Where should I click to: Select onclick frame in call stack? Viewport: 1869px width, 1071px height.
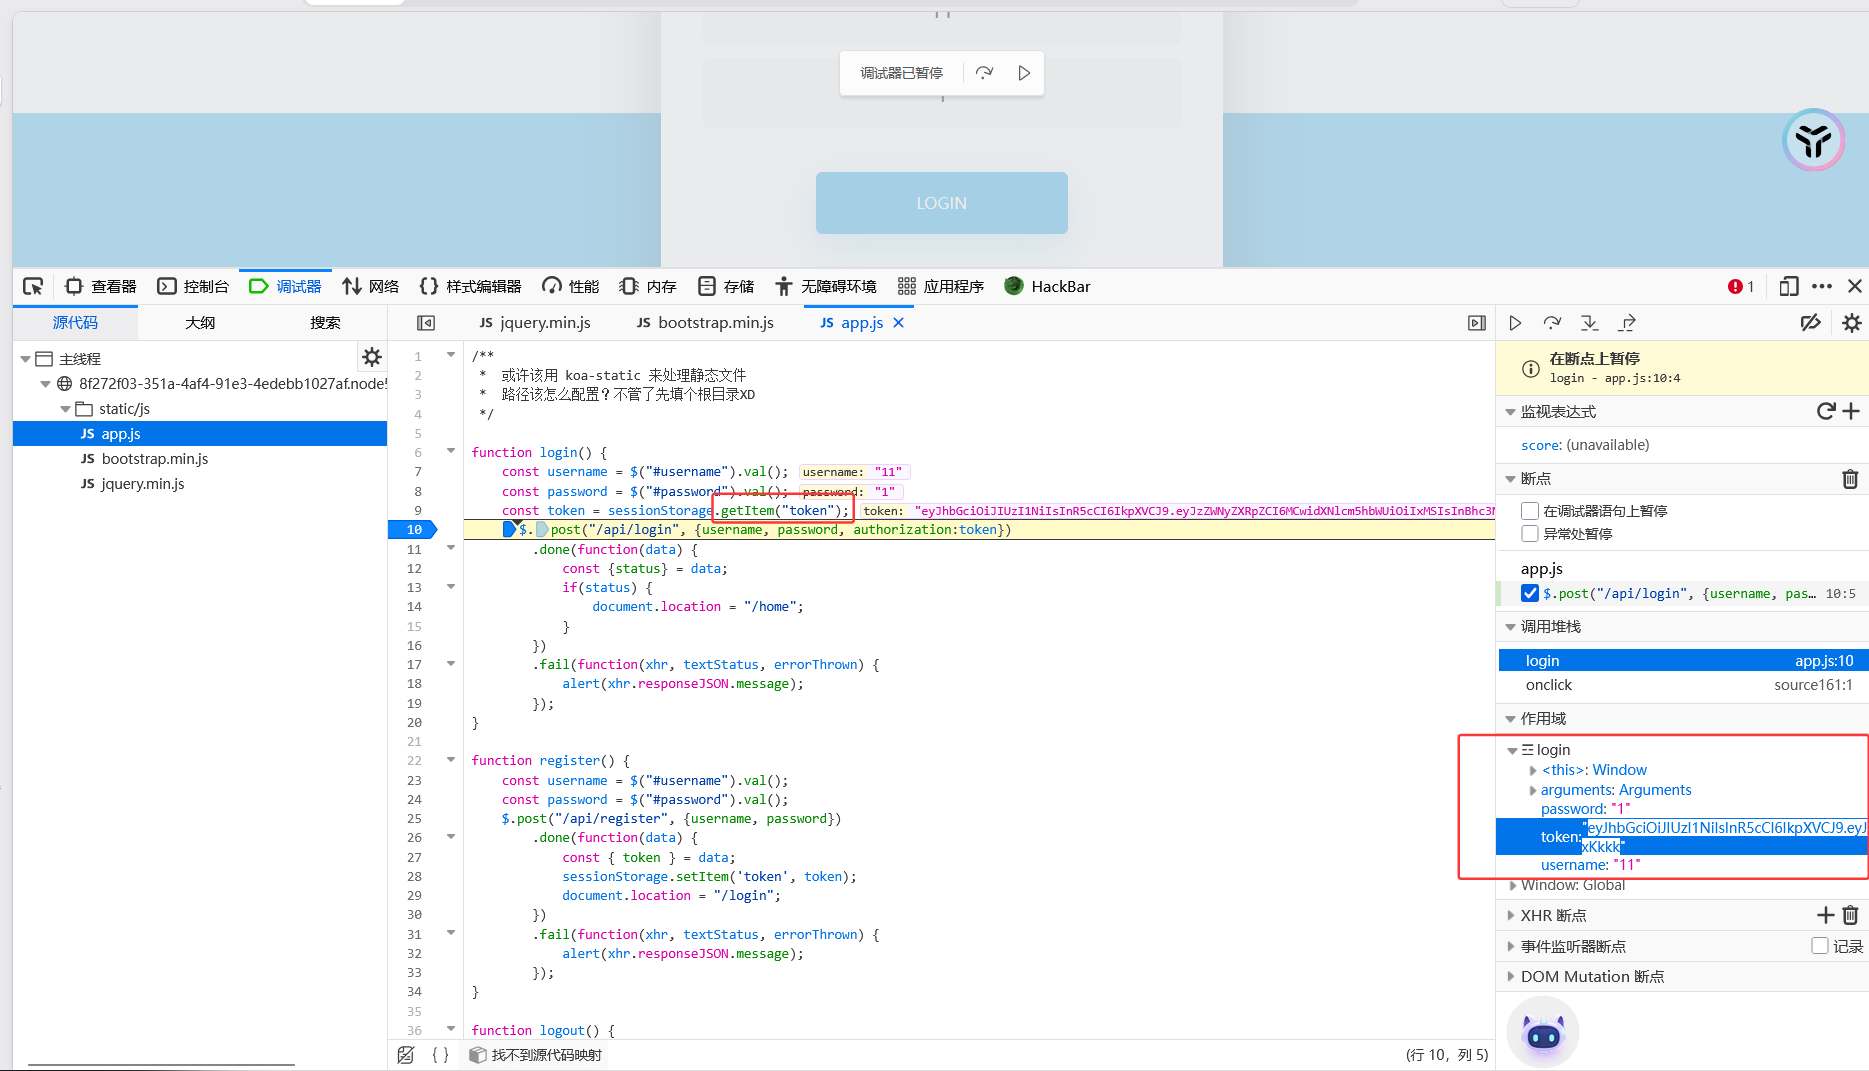coord(1549,685)
